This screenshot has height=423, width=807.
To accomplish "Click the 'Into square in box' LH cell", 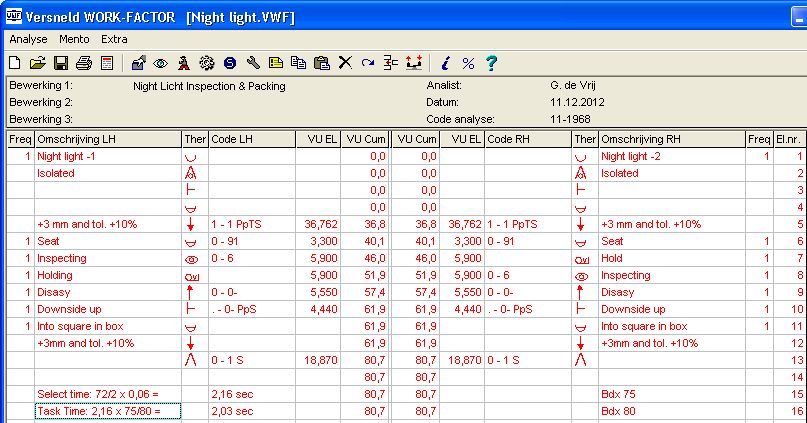I will pos(108,326).
